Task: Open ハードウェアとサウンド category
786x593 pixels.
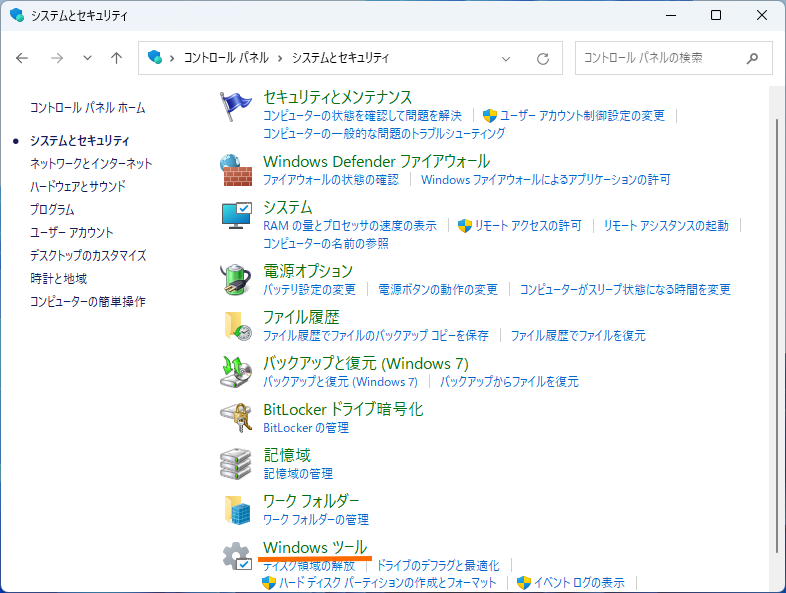Action: pos(78,186)
